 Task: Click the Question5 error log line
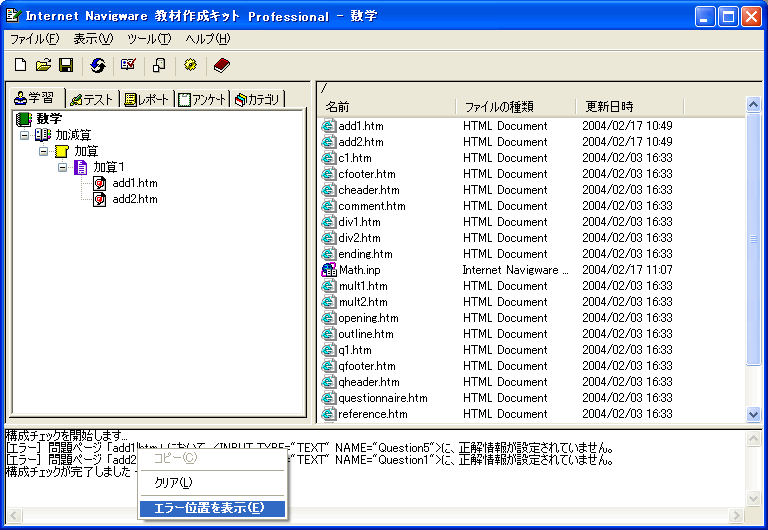[x=311, y=448]
